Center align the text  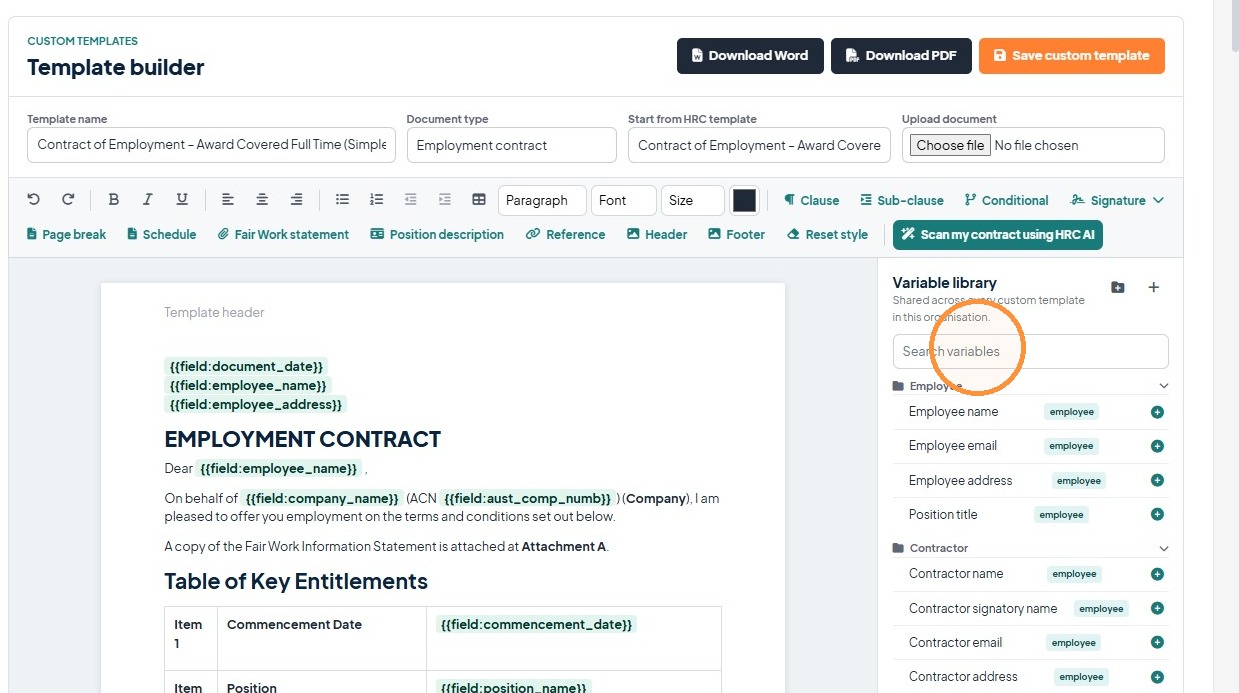click(262, 200)
